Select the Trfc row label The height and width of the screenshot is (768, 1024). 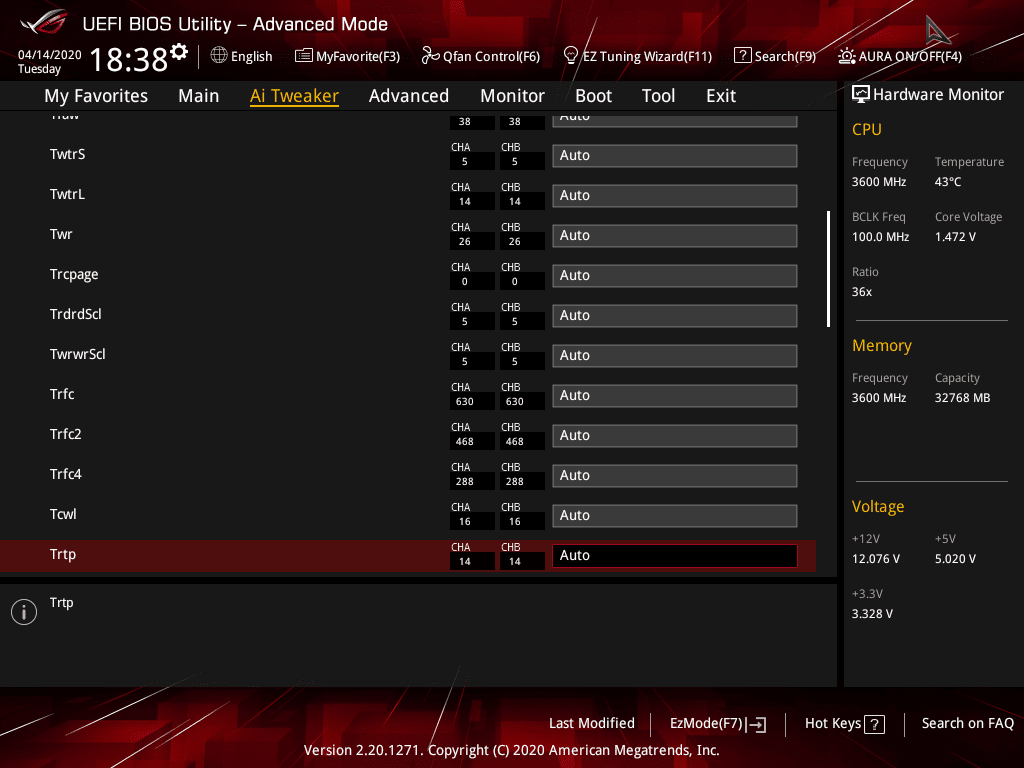(x=62, y=394)
